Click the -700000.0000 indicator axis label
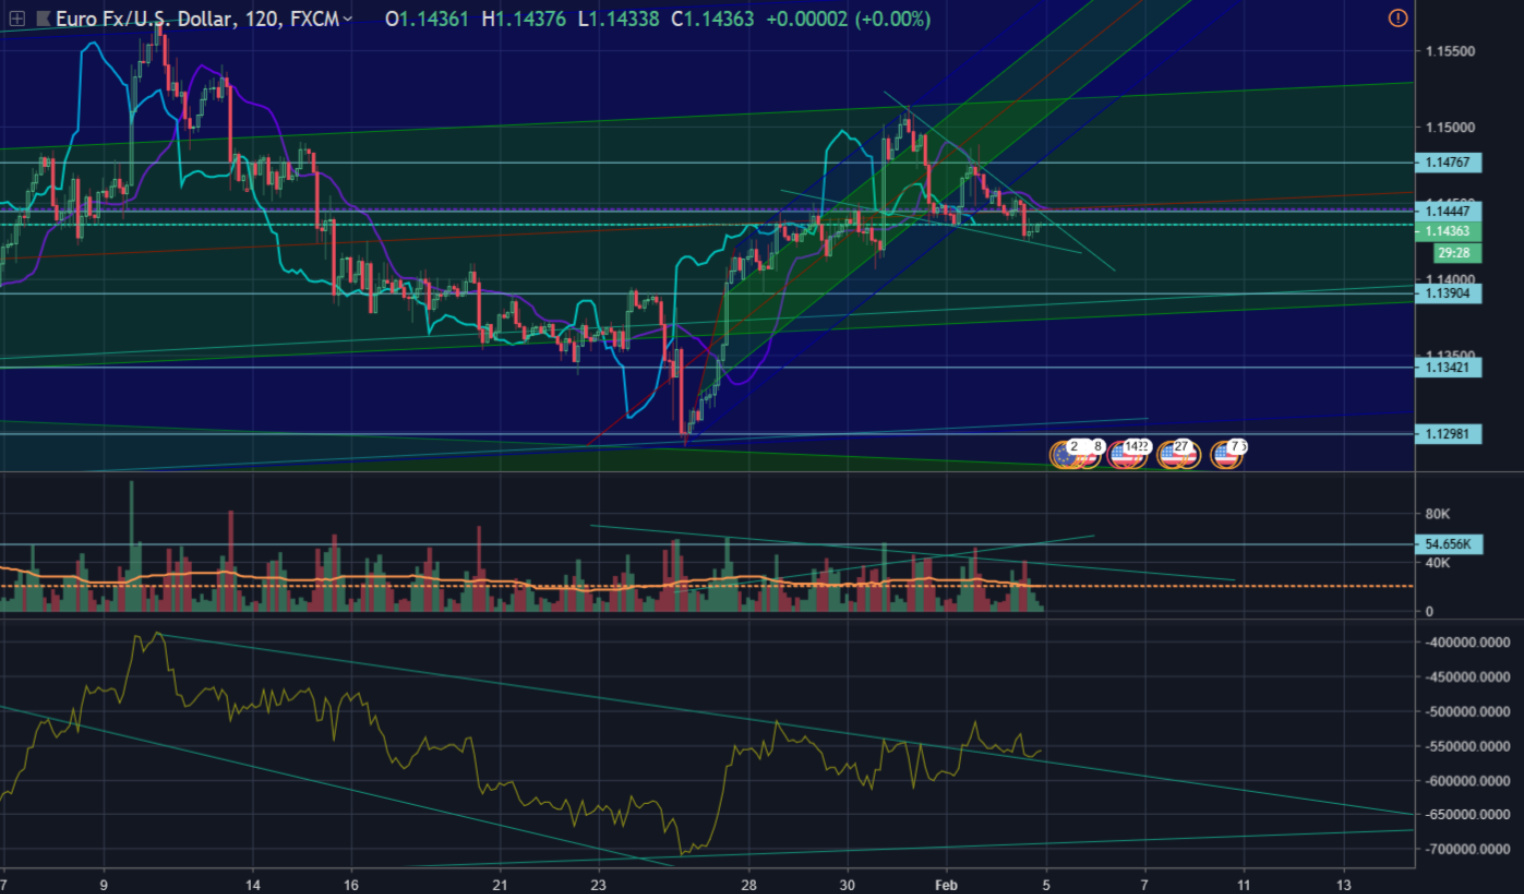Image resolution: width=1524 pixels, height=894 pixels. coord(1467,849)
